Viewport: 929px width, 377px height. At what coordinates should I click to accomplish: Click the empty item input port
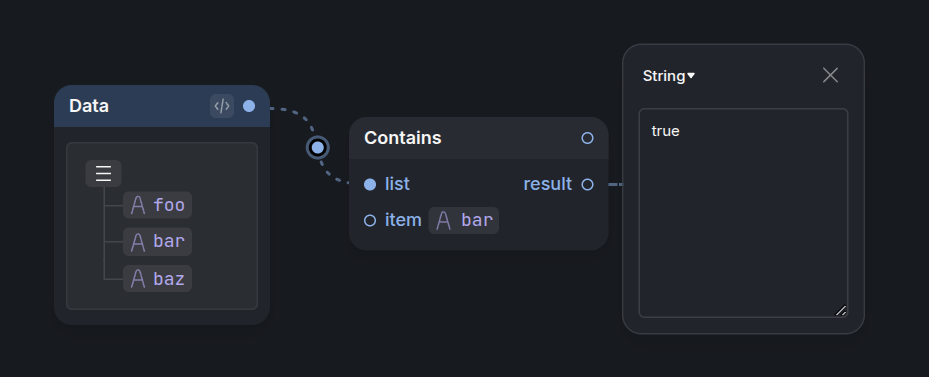click(x=370, y=221)
